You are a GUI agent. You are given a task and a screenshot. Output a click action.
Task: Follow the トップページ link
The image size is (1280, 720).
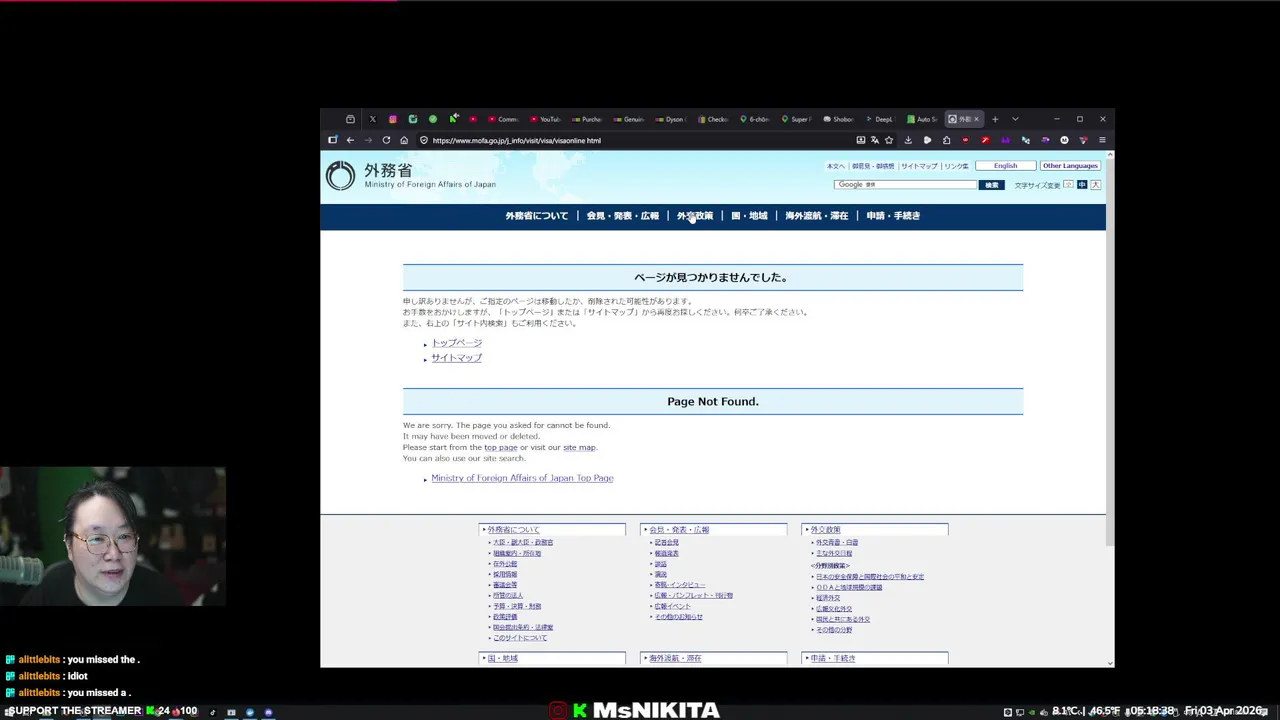click(x=456, y=343)
